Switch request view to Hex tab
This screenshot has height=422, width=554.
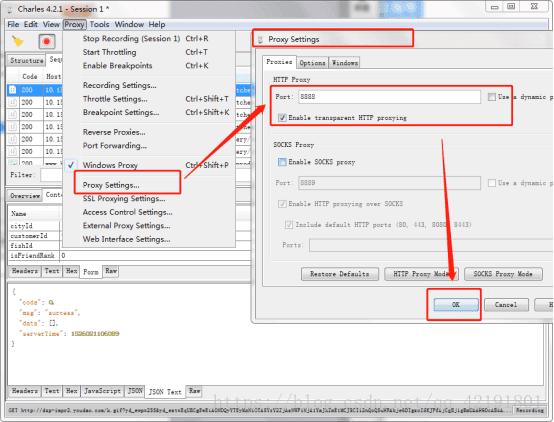pyautogui.click(x=71, y=271)
